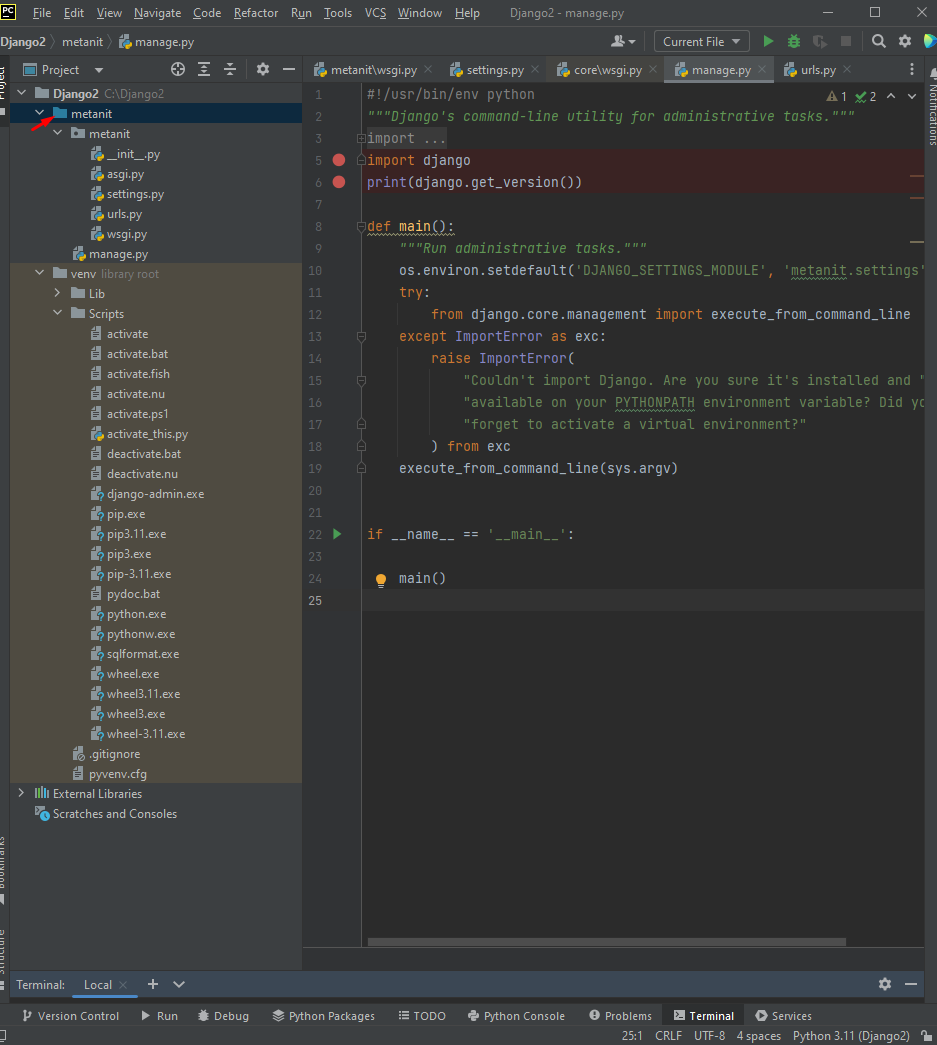Open the user account icon in toolbar
This screenshot has height=1045, width=937.
622,41
